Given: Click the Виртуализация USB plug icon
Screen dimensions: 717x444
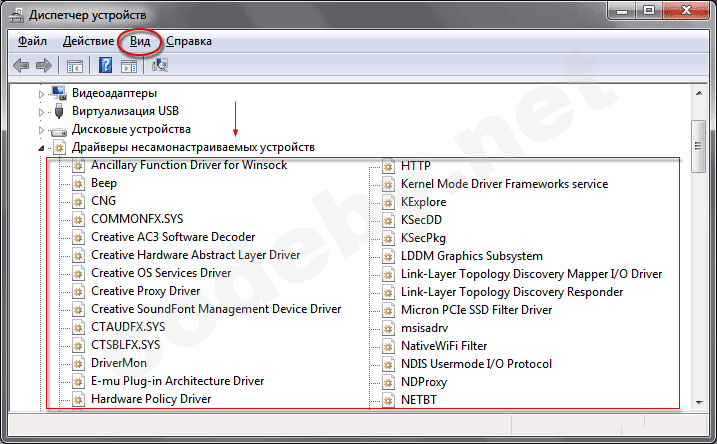Looking at the screenshot, I should tap(59, 111).
